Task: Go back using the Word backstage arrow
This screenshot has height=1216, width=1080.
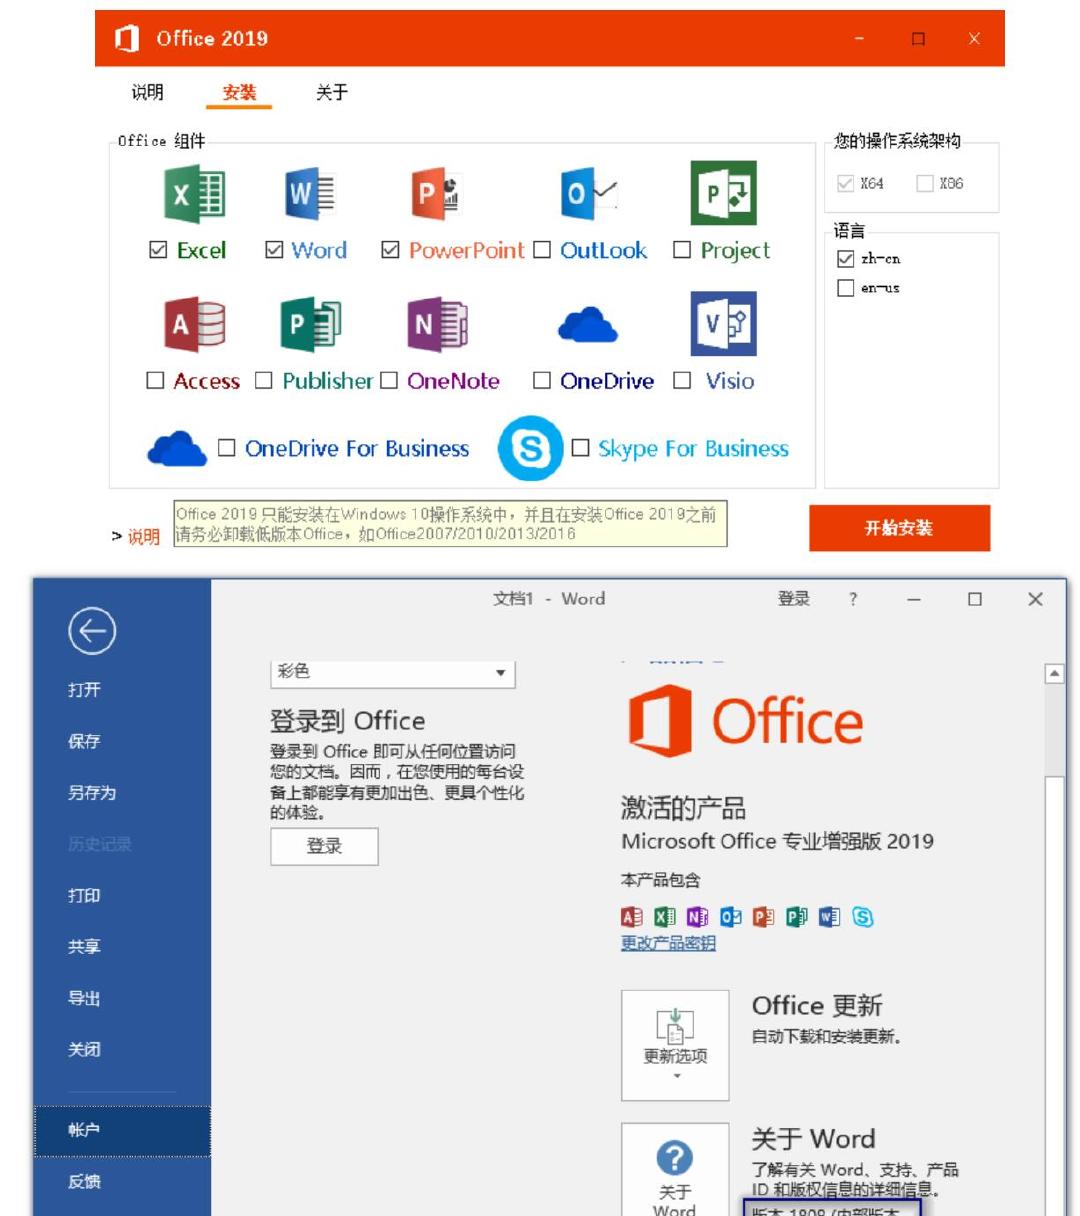Action: click(92, 631)
